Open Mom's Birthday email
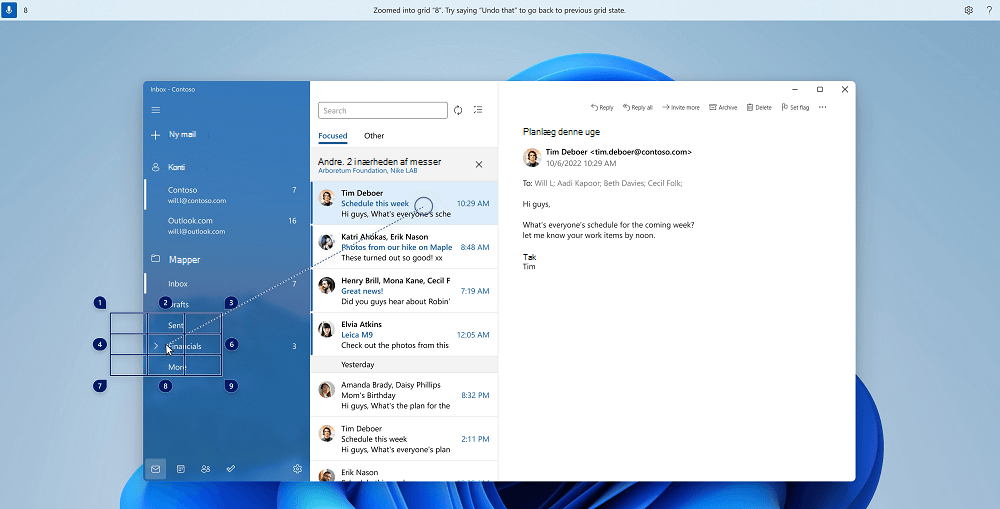This screenshot has width=1000, height=509. coord(404,395)
